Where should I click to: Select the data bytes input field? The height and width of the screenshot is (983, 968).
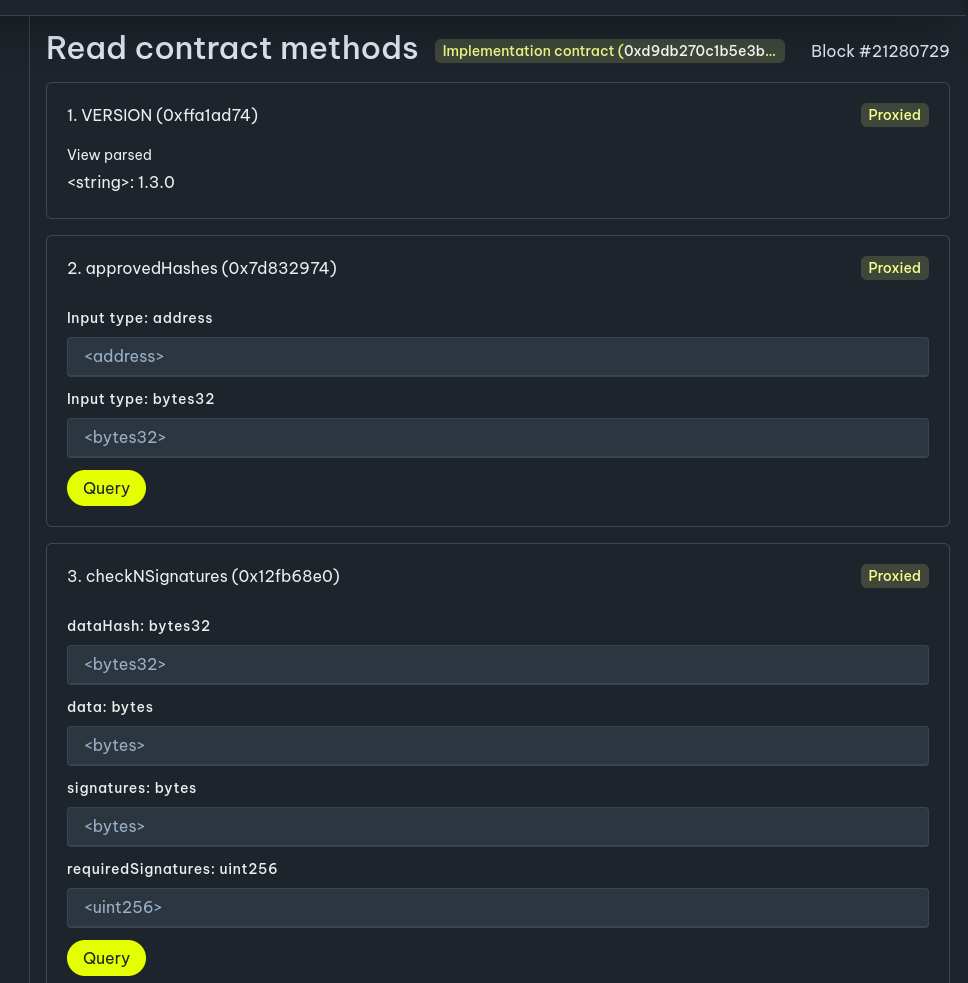pos(497,745)
